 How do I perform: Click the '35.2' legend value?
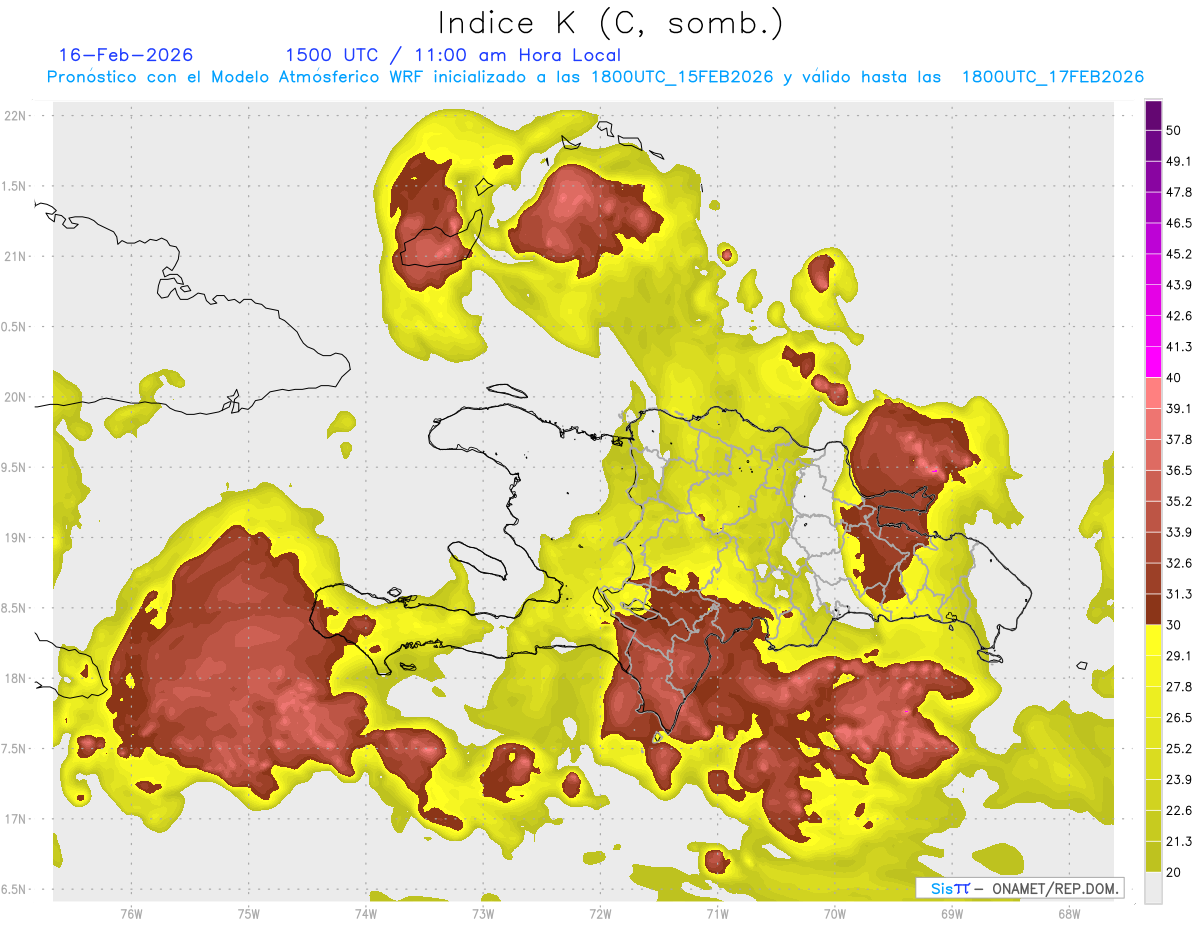(1179, 501)
